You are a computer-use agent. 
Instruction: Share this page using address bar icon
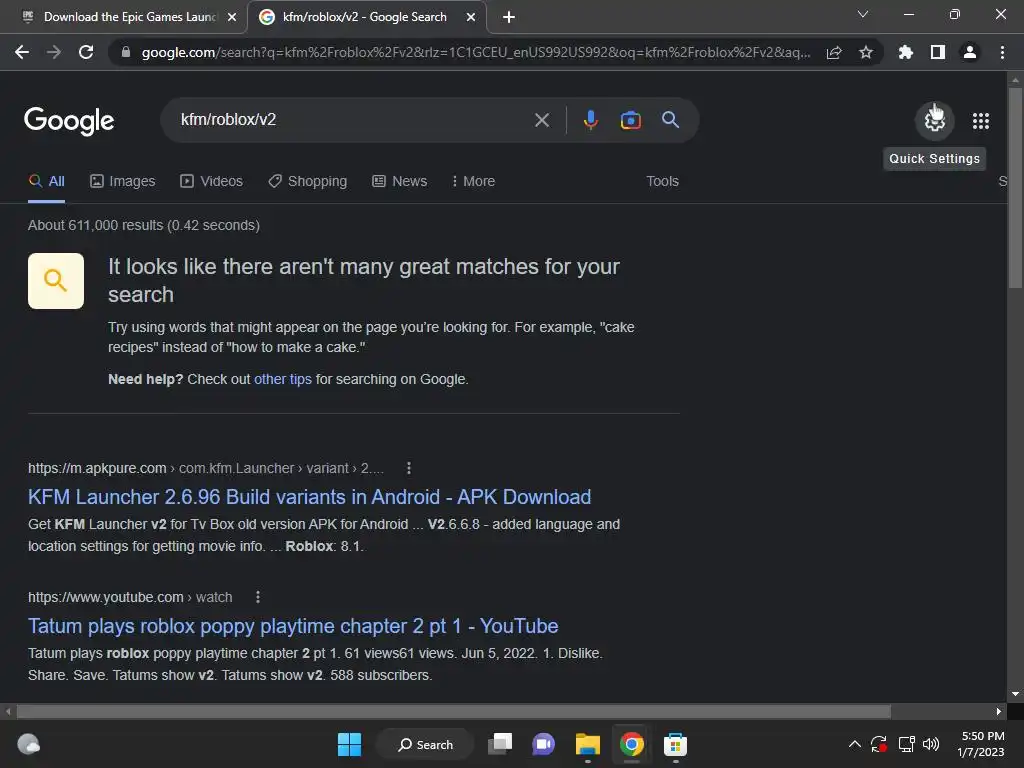(x=834, y=52)
